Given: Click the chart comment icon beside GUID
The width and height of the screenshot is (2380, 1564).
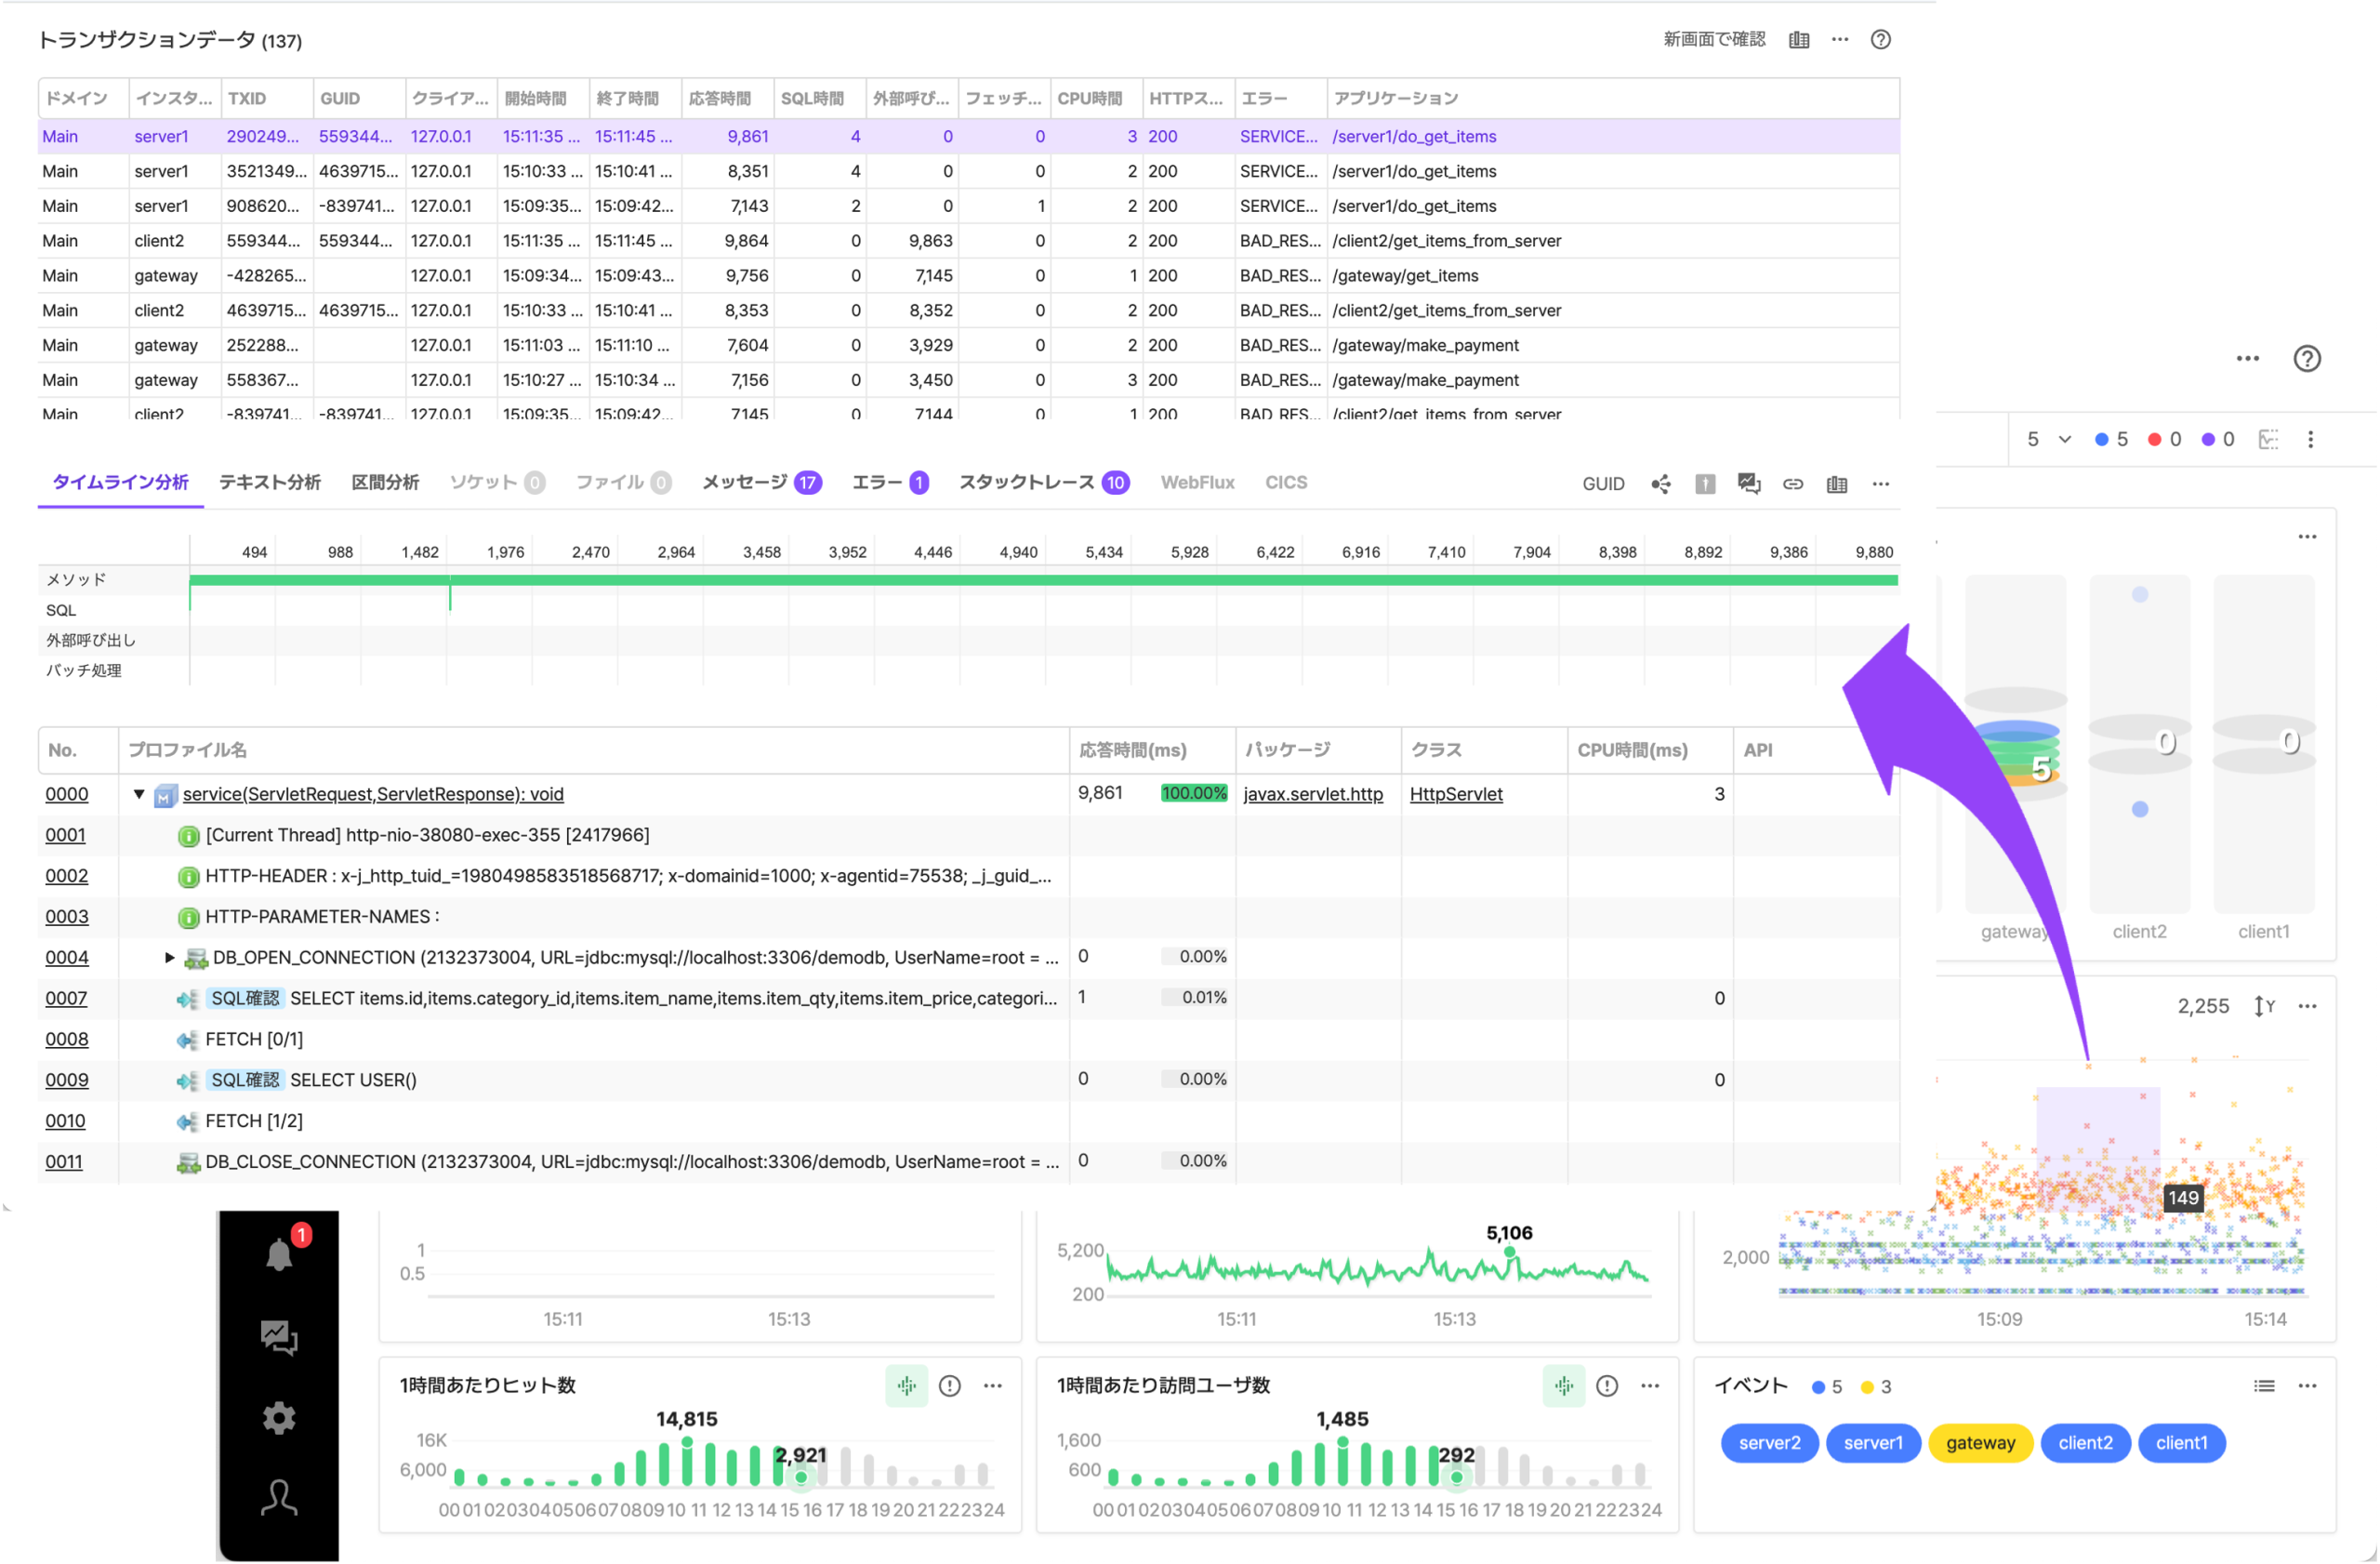Looking at the screenshot, I should [x=1749, y=484].
